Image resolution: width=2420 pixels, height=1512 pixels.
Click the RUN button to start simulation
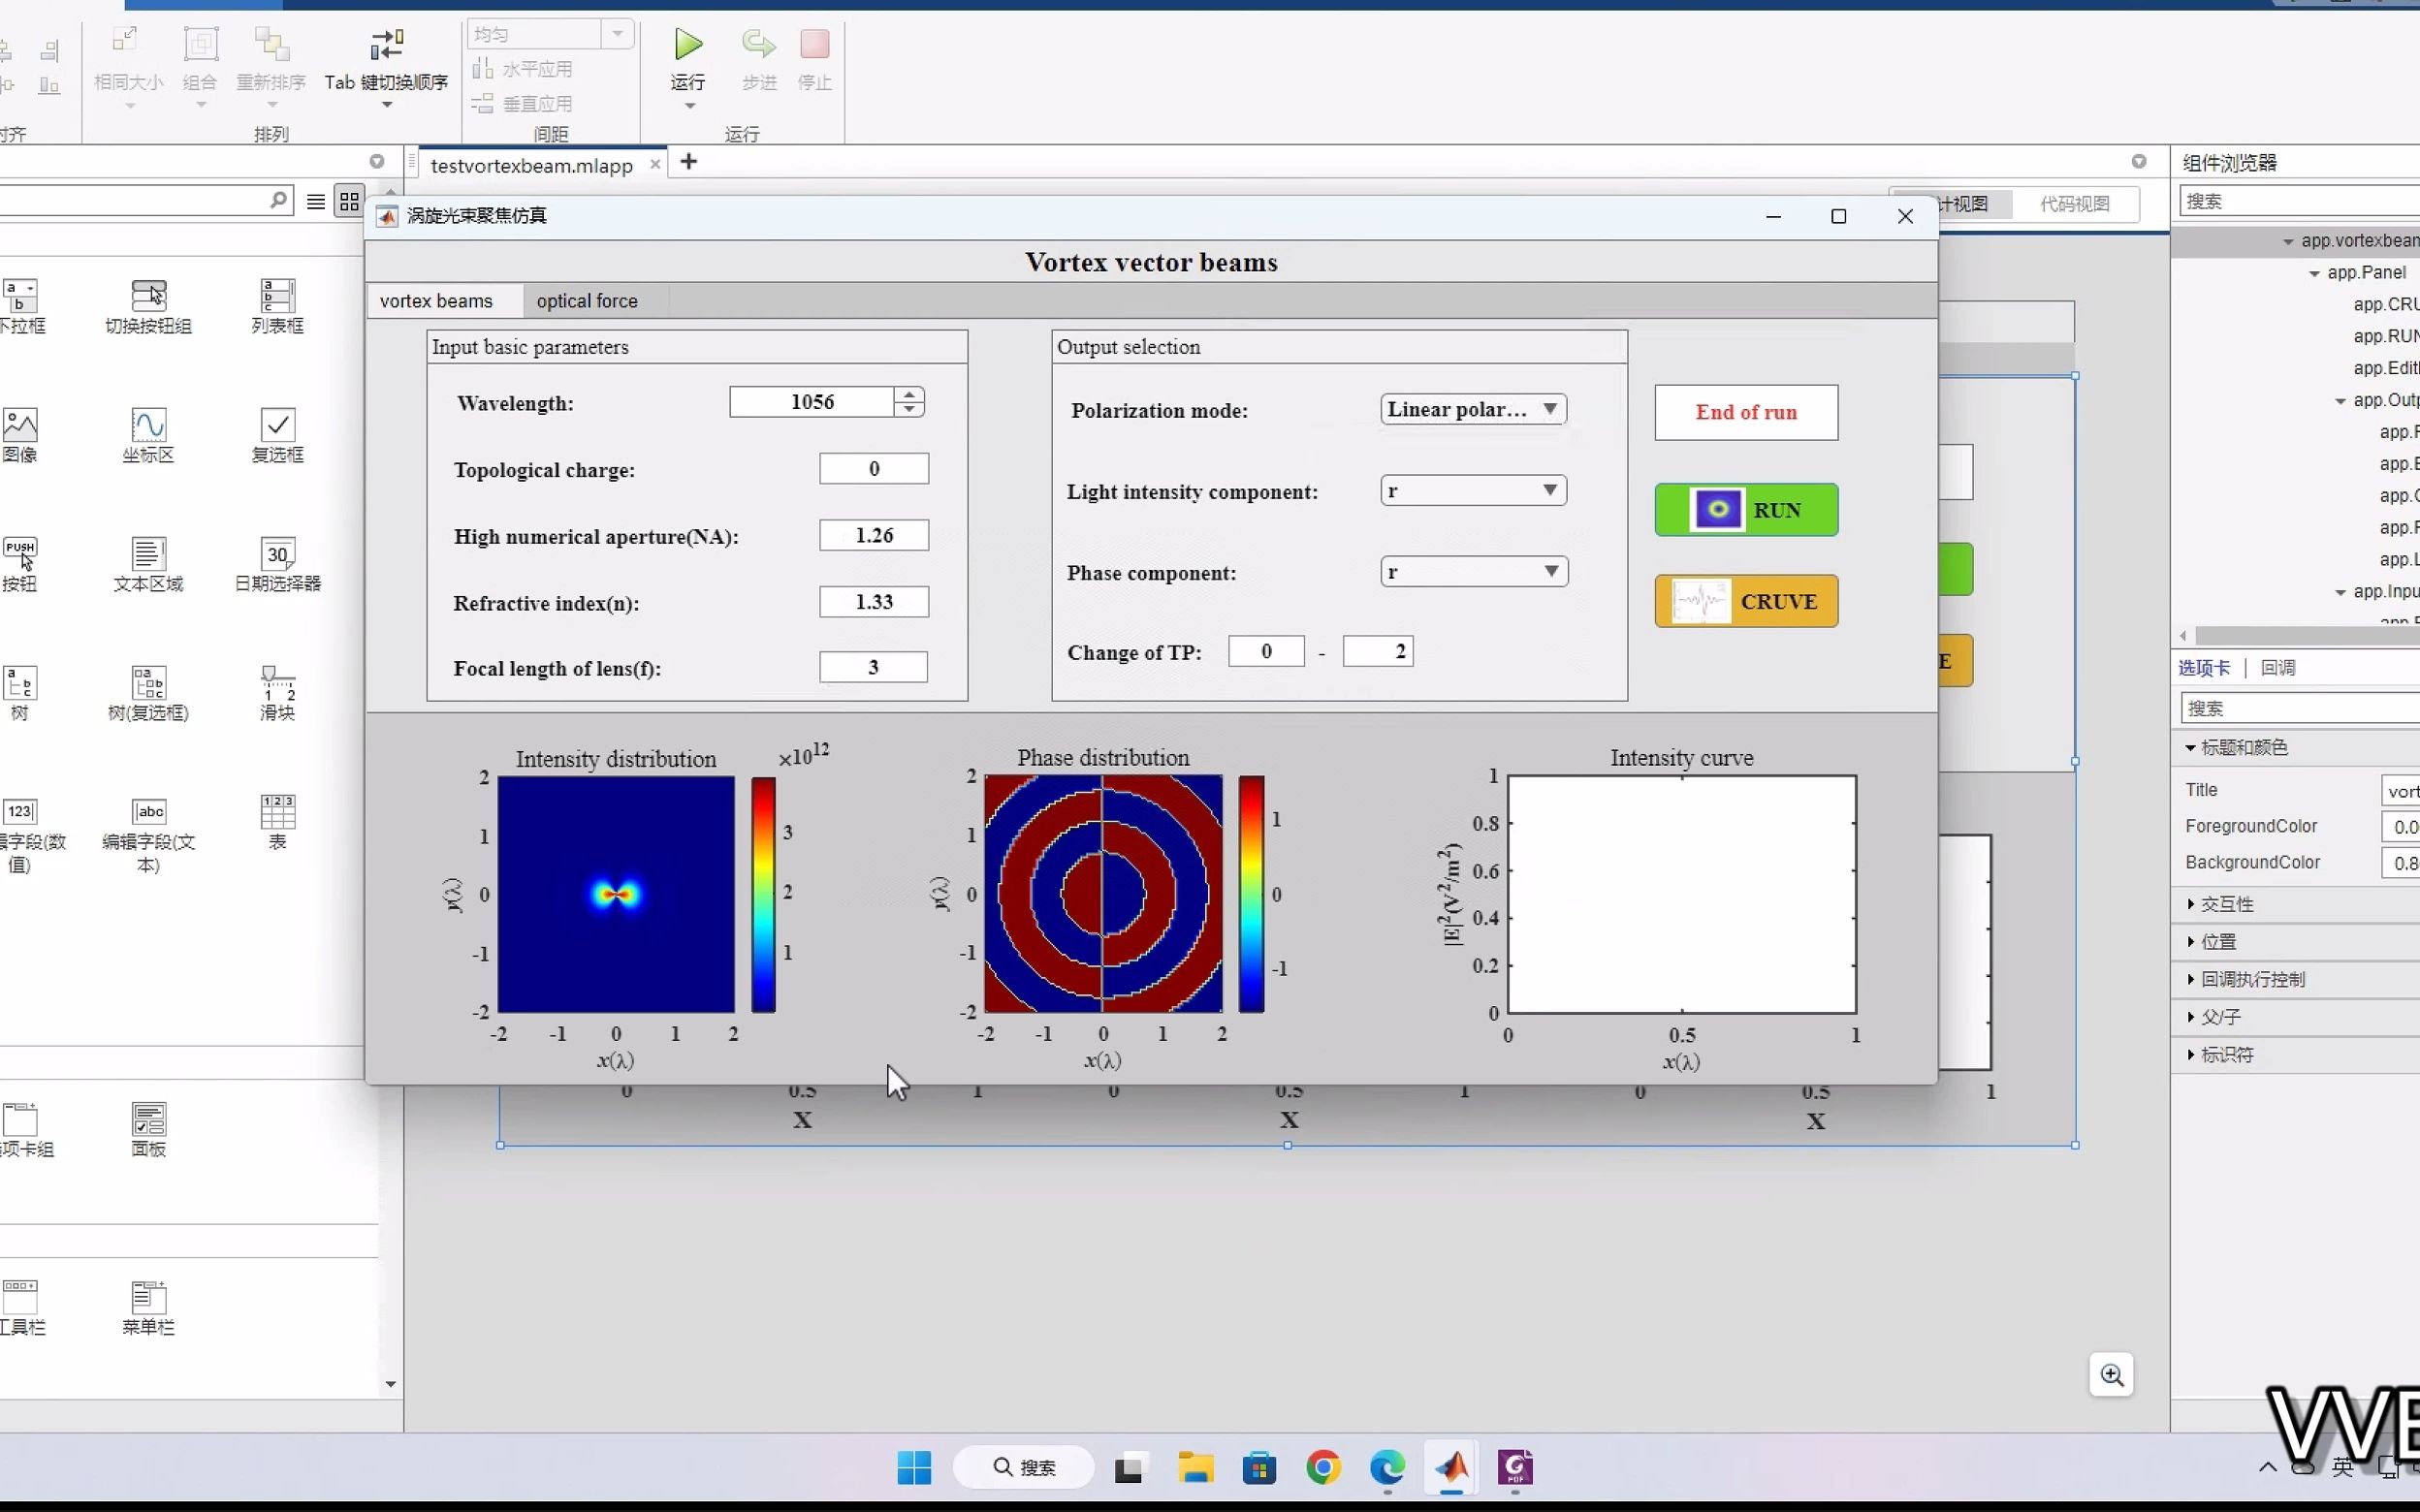click(1746, 509)
